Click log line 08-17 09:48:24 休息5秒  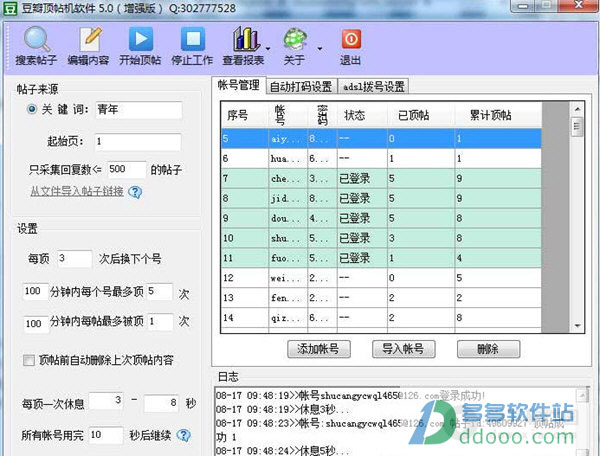click(x=282, y=450)
